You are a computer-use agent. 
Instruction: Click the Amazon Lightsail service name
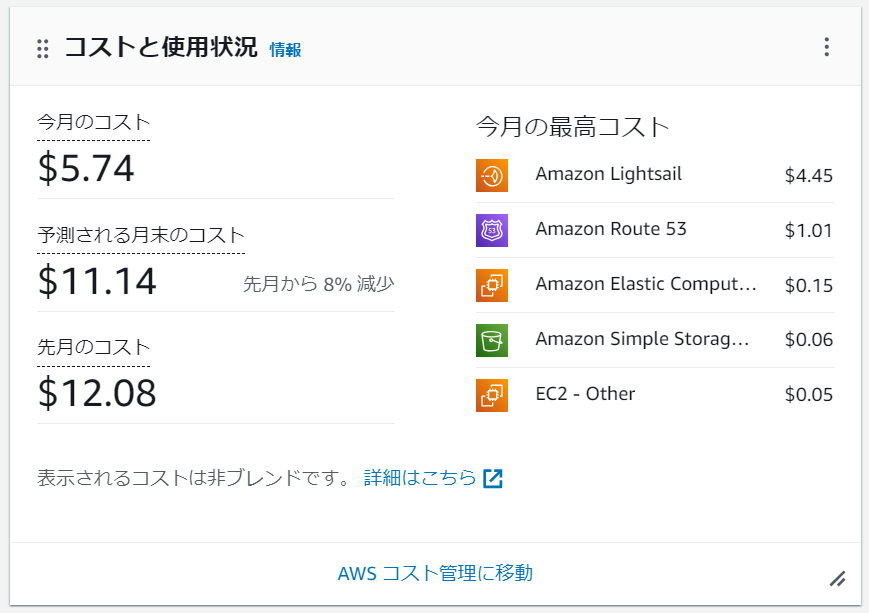(608, 174)
